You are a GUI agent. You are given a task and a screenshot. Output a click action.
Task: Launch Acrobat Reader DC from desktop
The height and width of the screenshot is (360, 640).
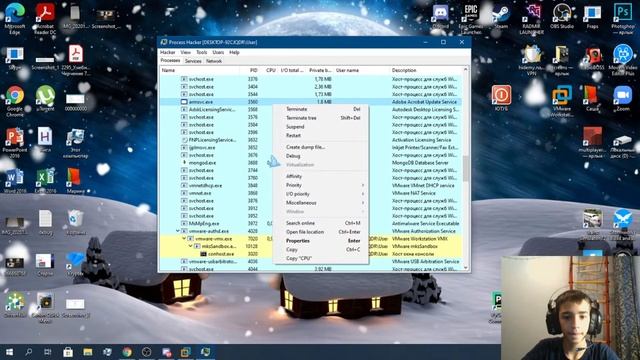(x=45, y=18)
